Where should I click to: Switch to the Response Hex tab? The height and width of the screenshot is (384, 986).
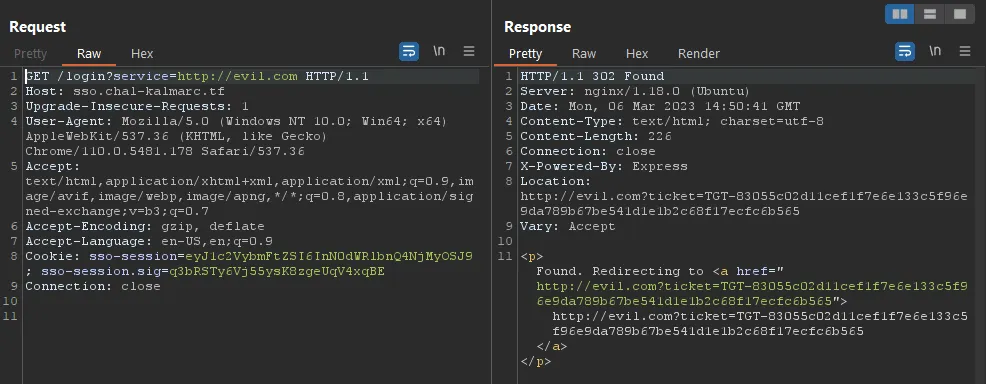637,54
